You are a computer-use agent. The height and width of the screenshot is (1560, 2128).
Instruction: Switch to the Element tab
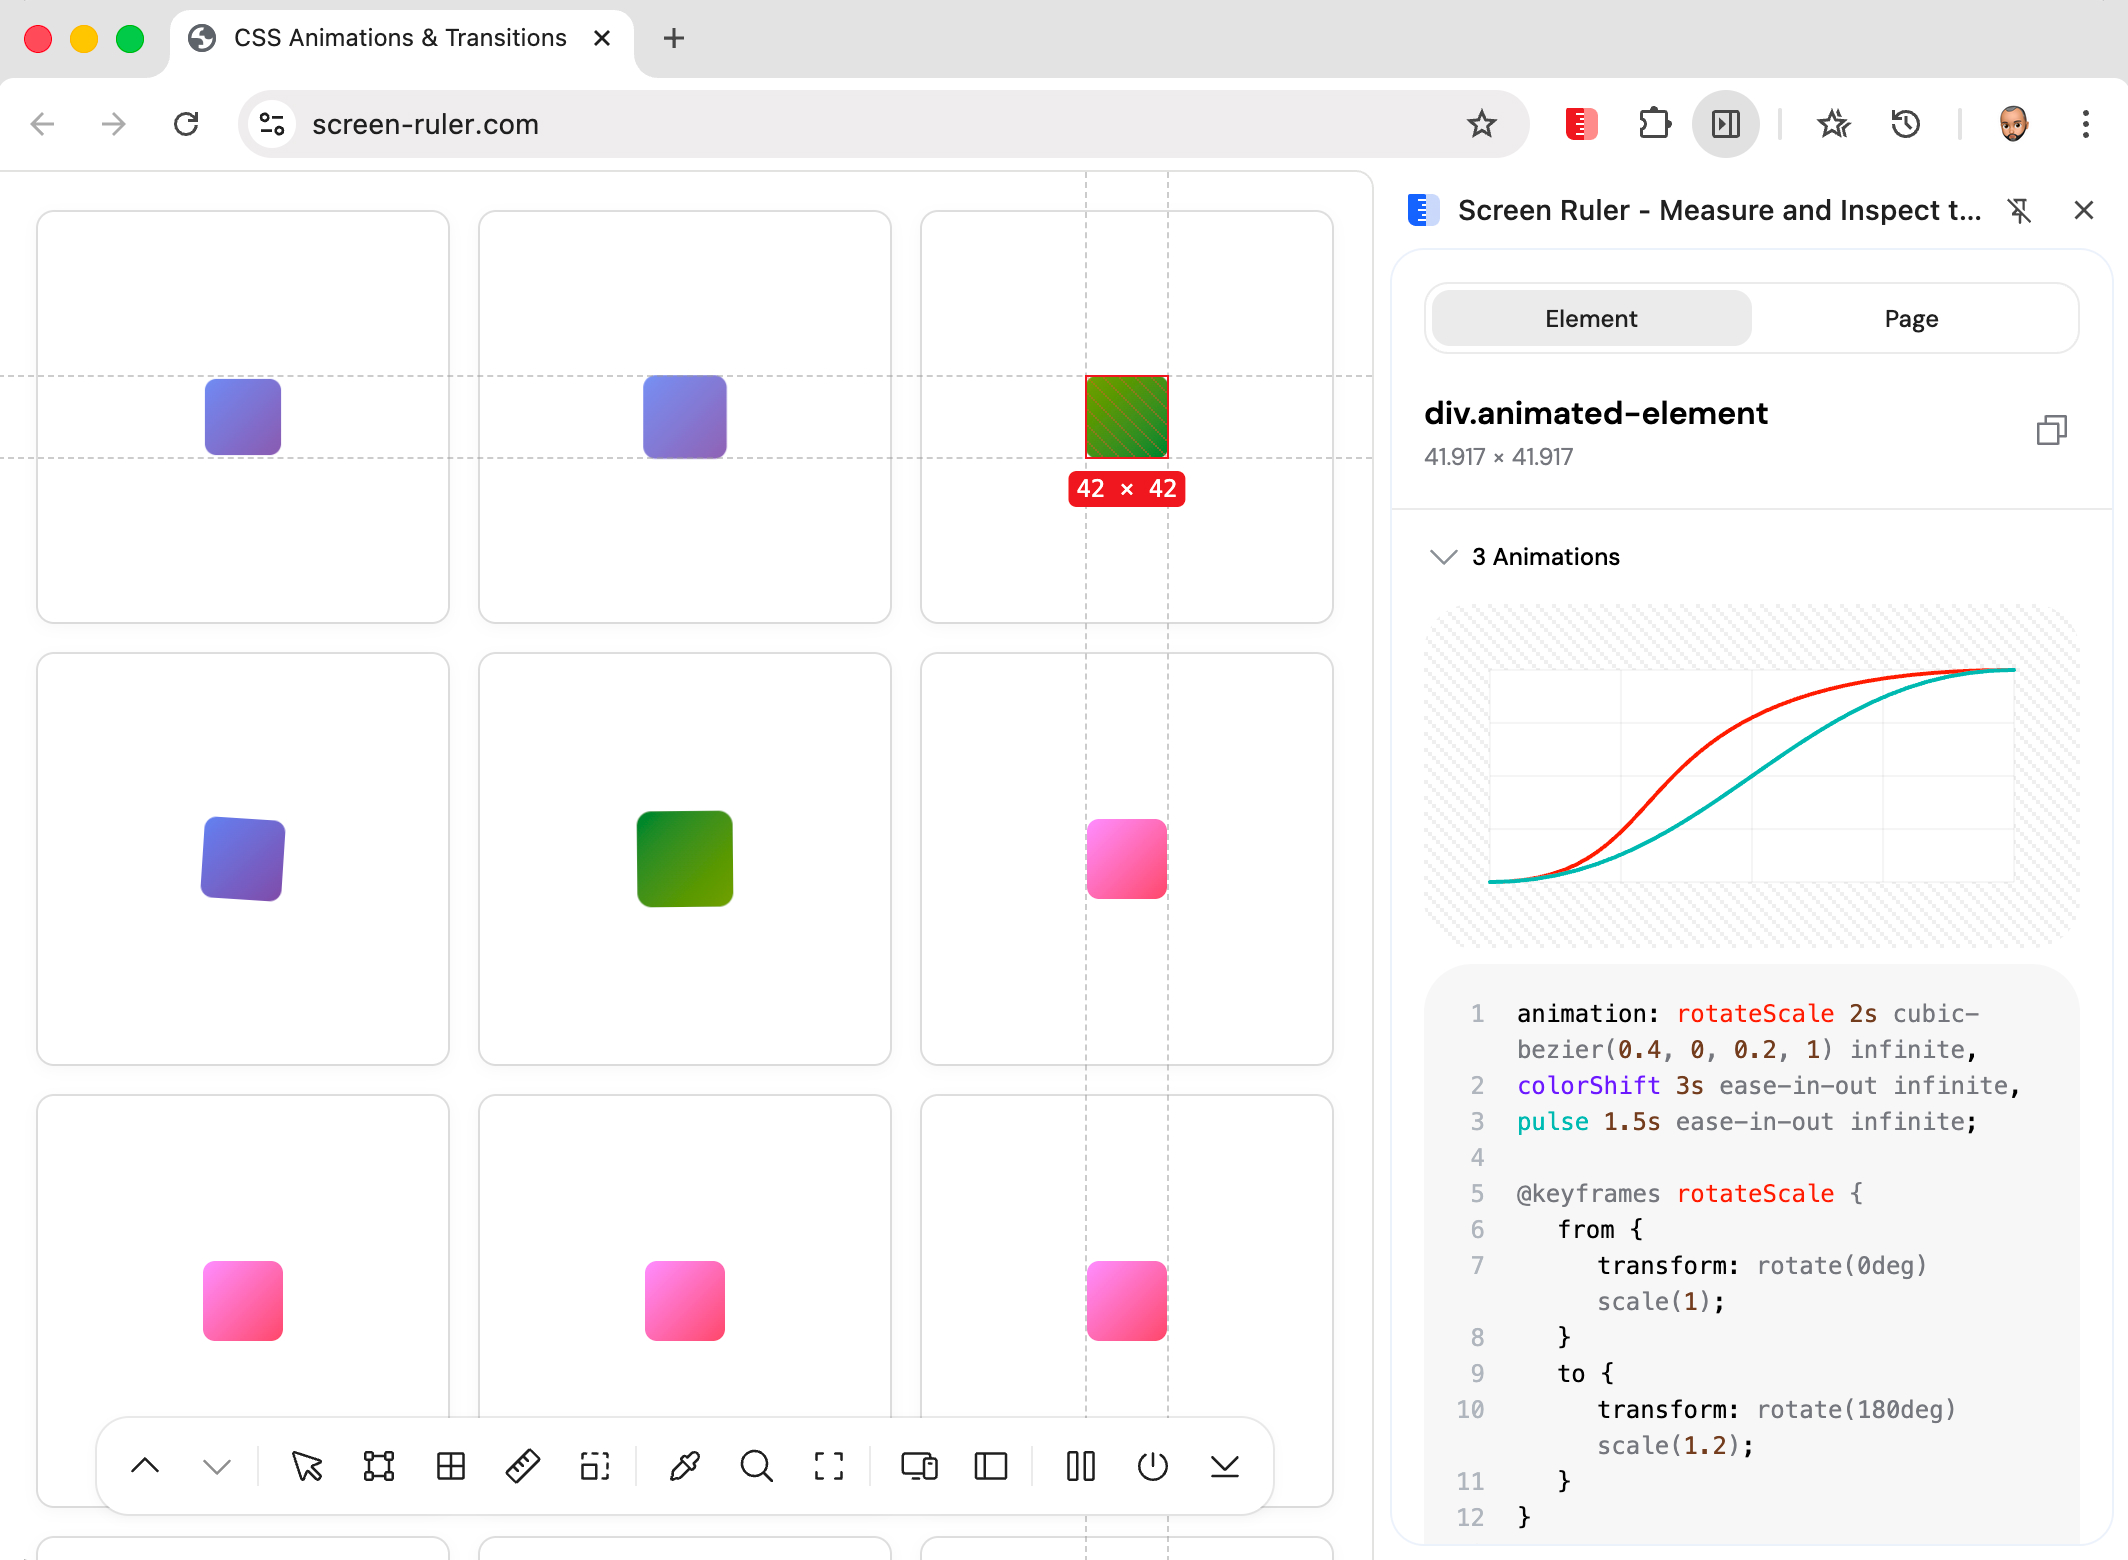point(1591,319)
